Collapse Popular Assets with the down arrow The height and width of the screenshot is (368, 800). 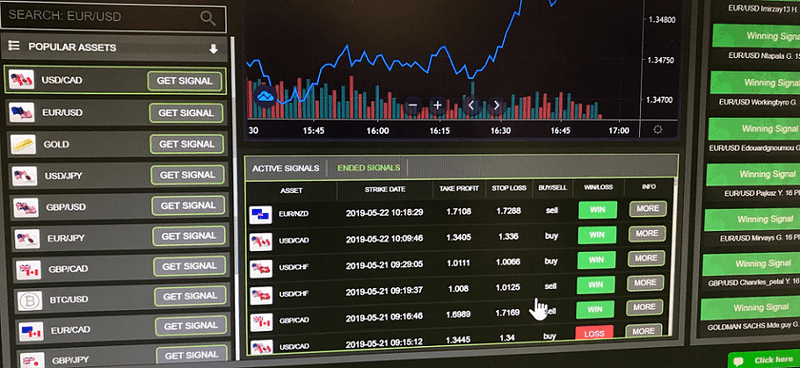click(213, 49)
